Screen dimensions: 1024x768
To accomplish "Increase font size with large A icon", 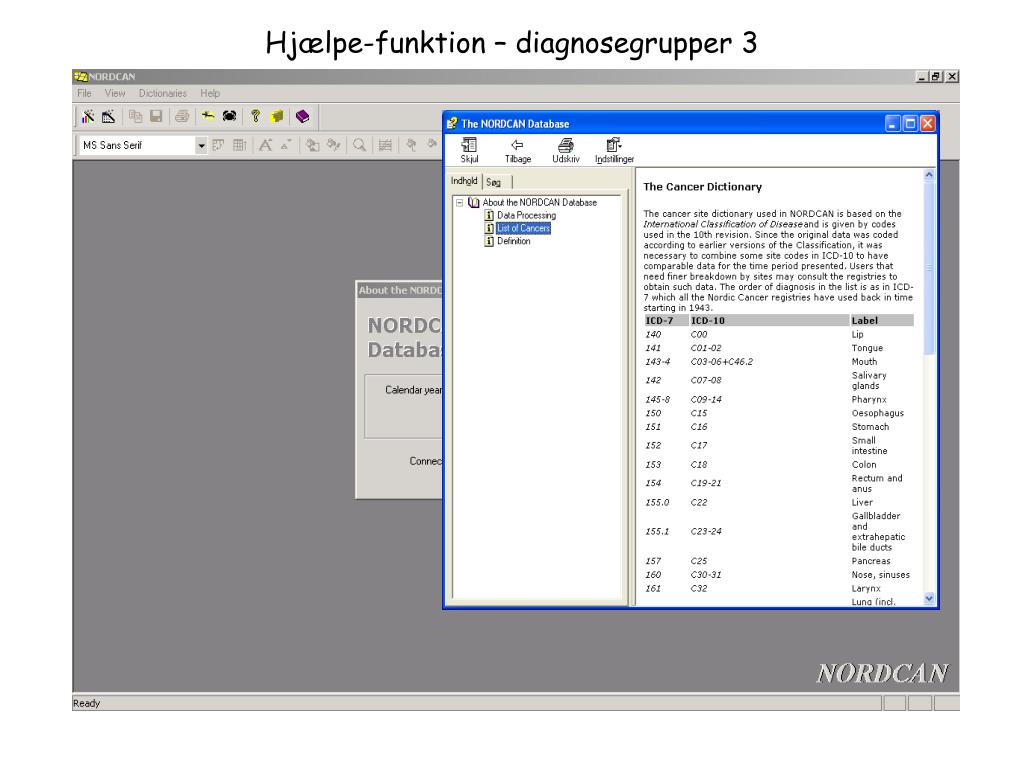I will click(x=265, y=145).
